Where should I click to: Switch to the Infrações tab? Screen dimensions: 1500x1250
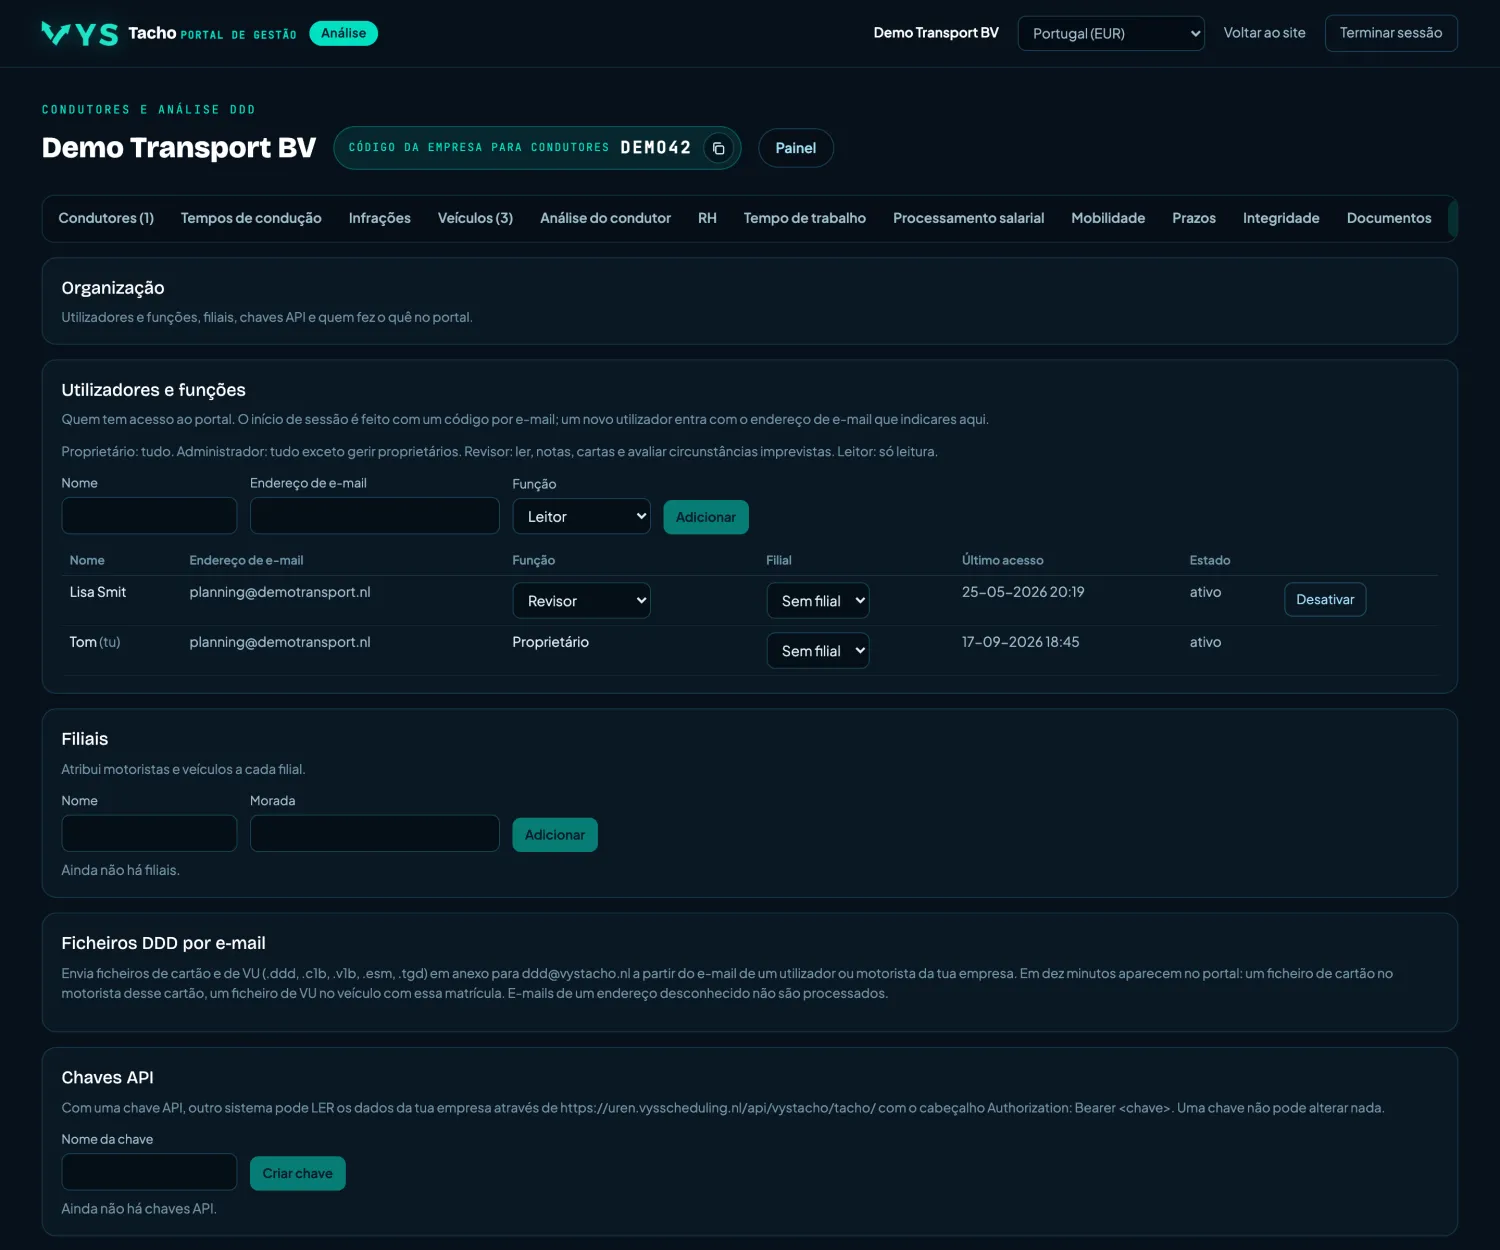(x=380, y=218)
